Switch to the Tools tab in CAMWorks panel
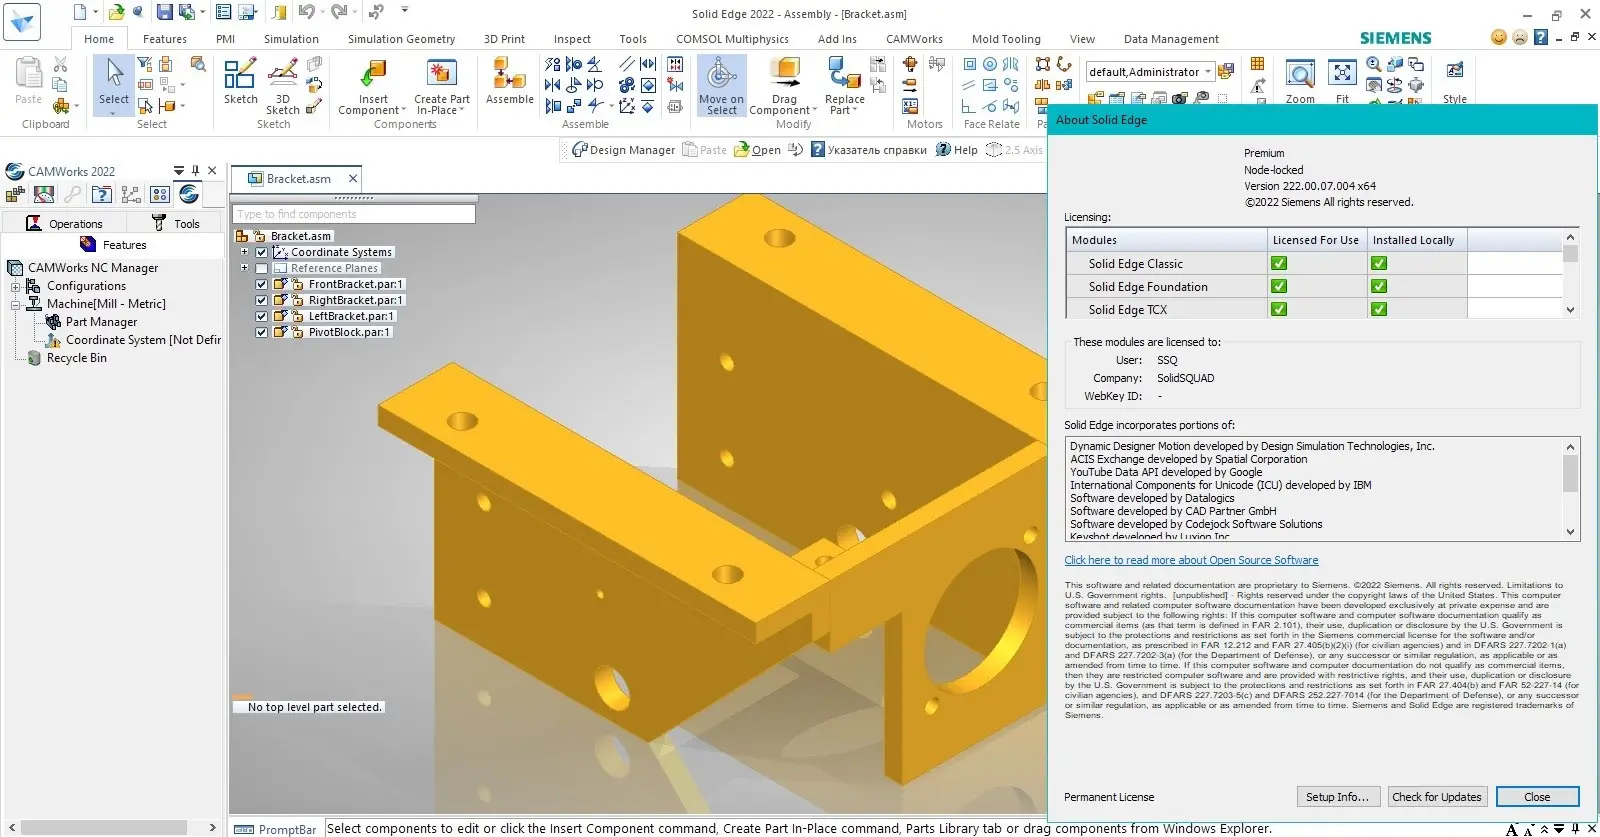1600x837 pixels. click(x=176, y=223)
